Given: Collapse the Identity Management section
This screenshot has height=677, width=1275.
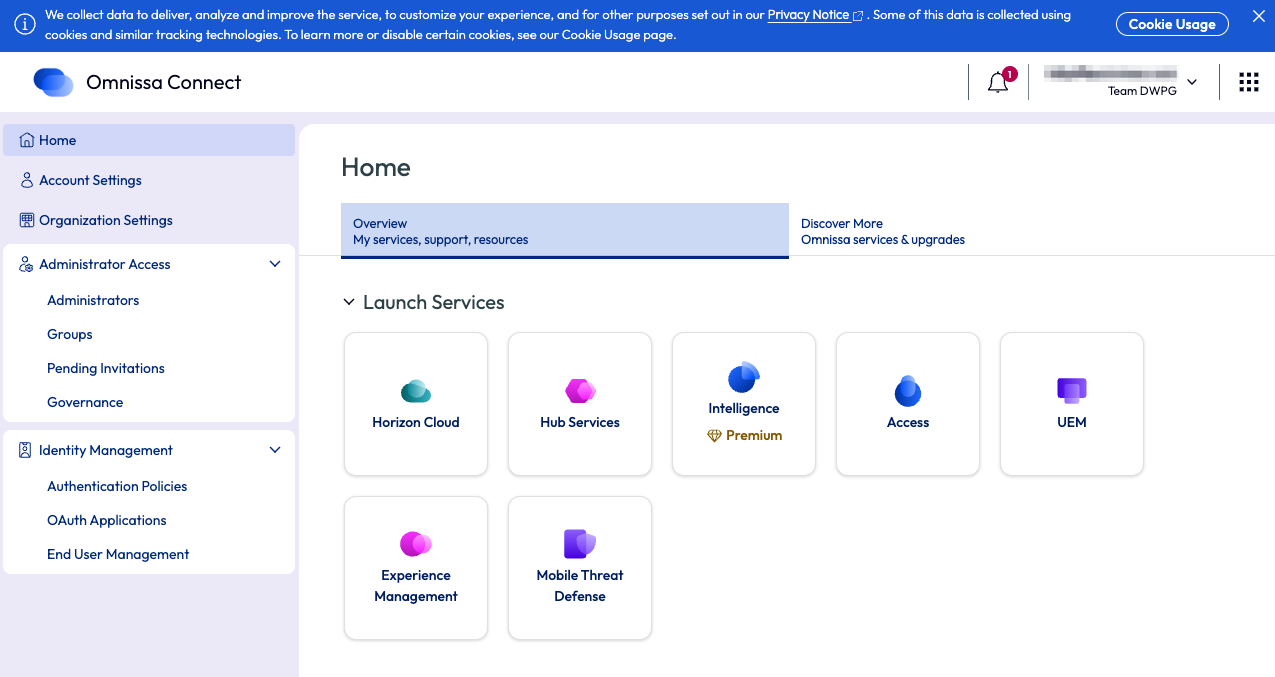Looking at the screenshot, I should [275, 450].
